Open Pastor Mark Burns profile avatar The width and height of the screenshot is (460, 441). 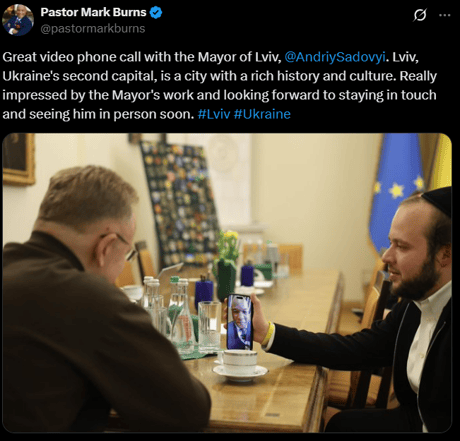(18, 20)
